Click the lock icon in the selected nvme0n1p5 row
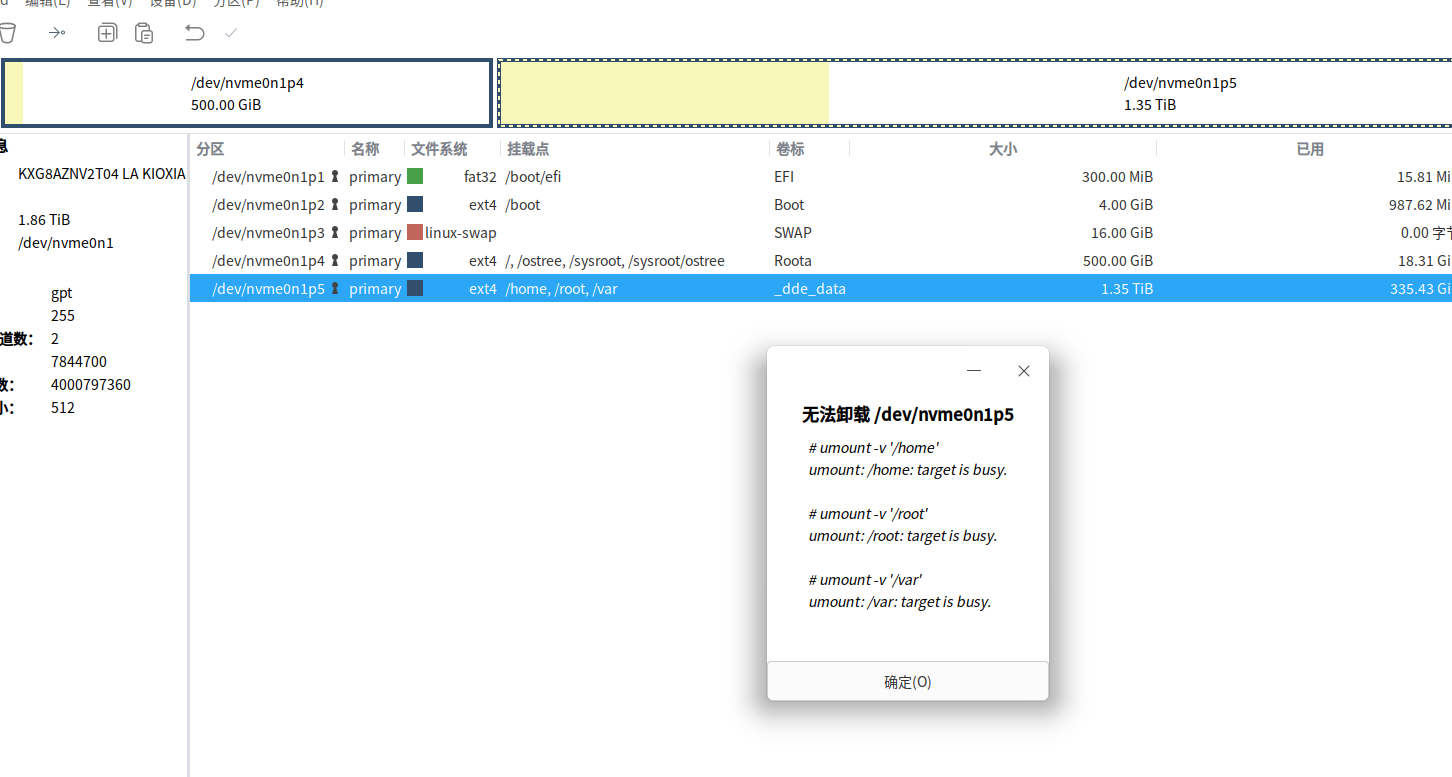 click(x=336, y=289)
